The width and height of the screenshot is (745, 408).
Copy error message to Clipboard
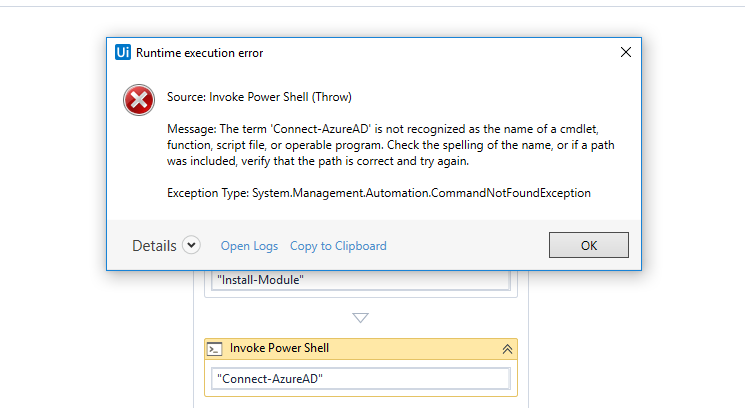click(x=338, y=246)
